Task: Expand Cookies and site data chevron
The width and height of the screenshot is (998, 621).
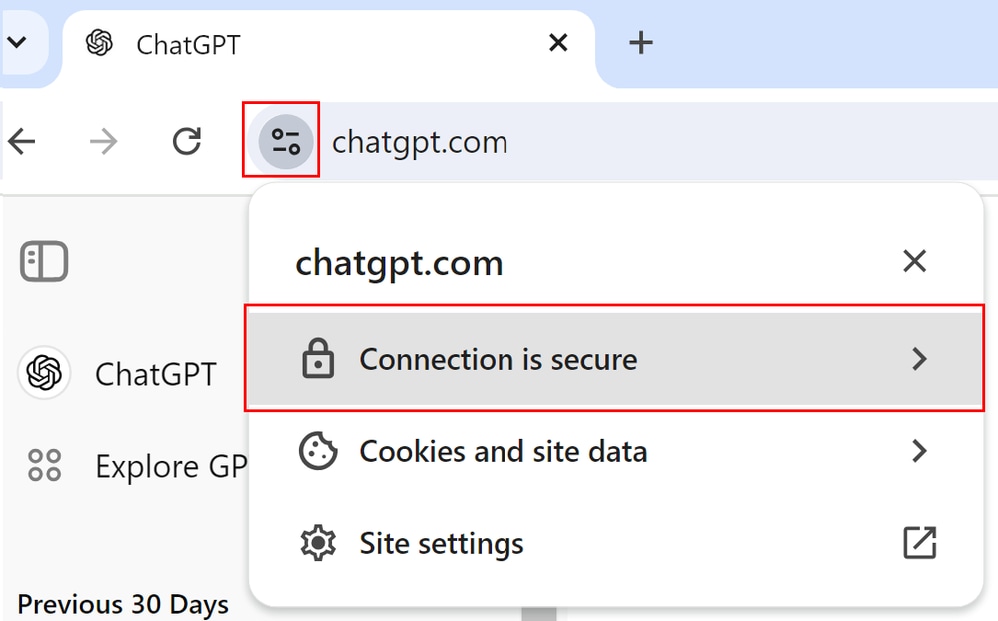Action: click(x=919, y=451)
